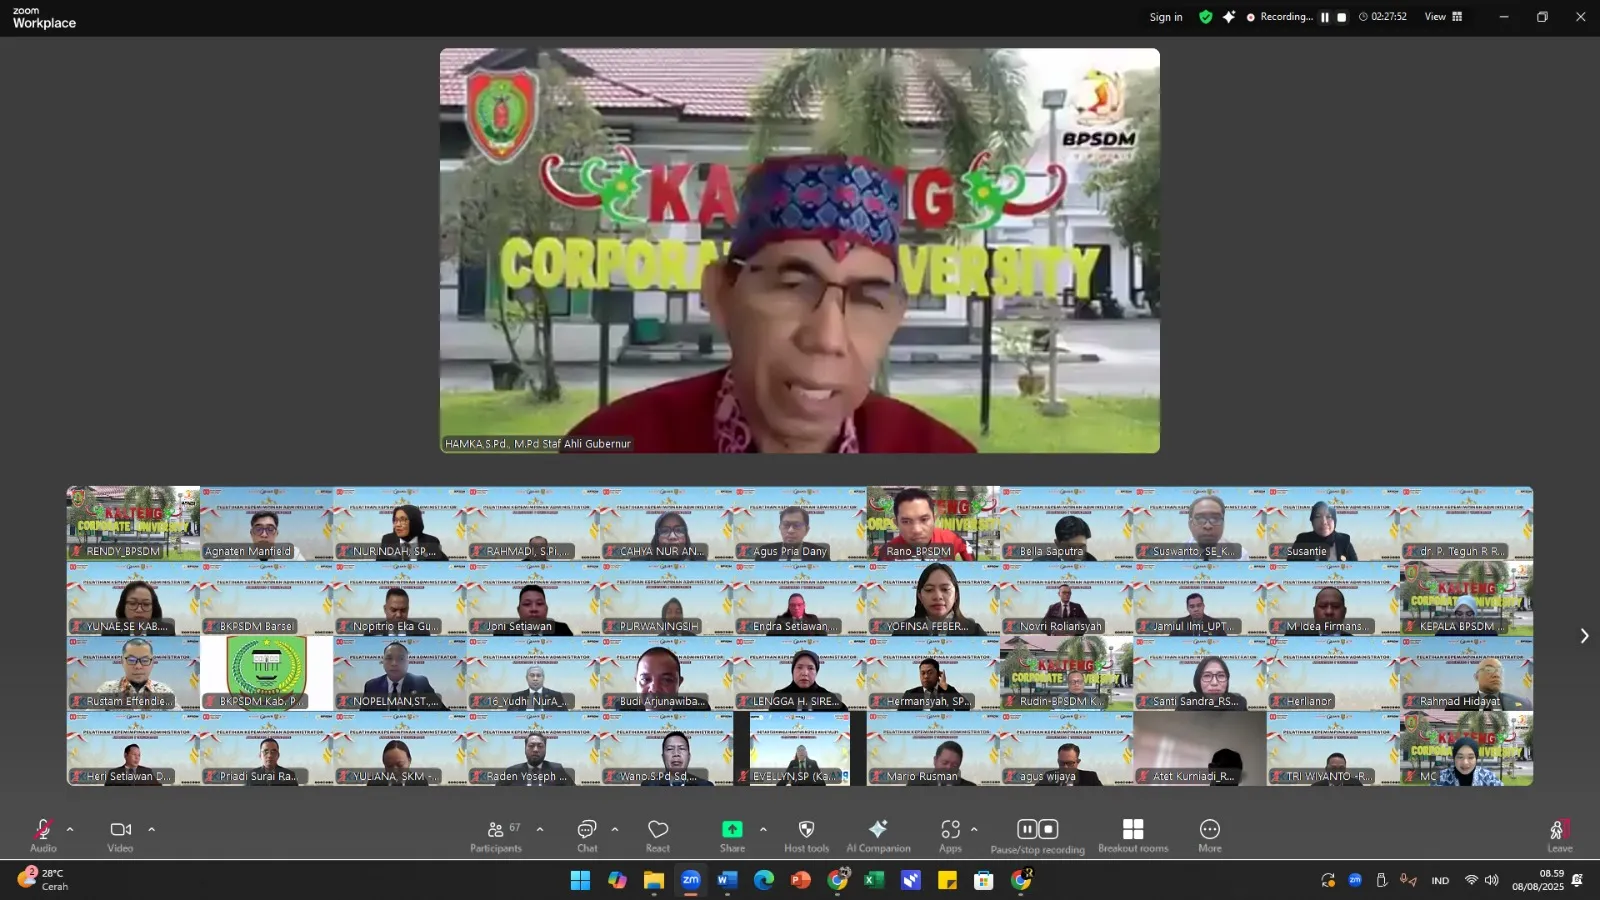Screen dimensions: 1600x900
Task: Expand audio settings arrow next to Audio
Action: 70,829
